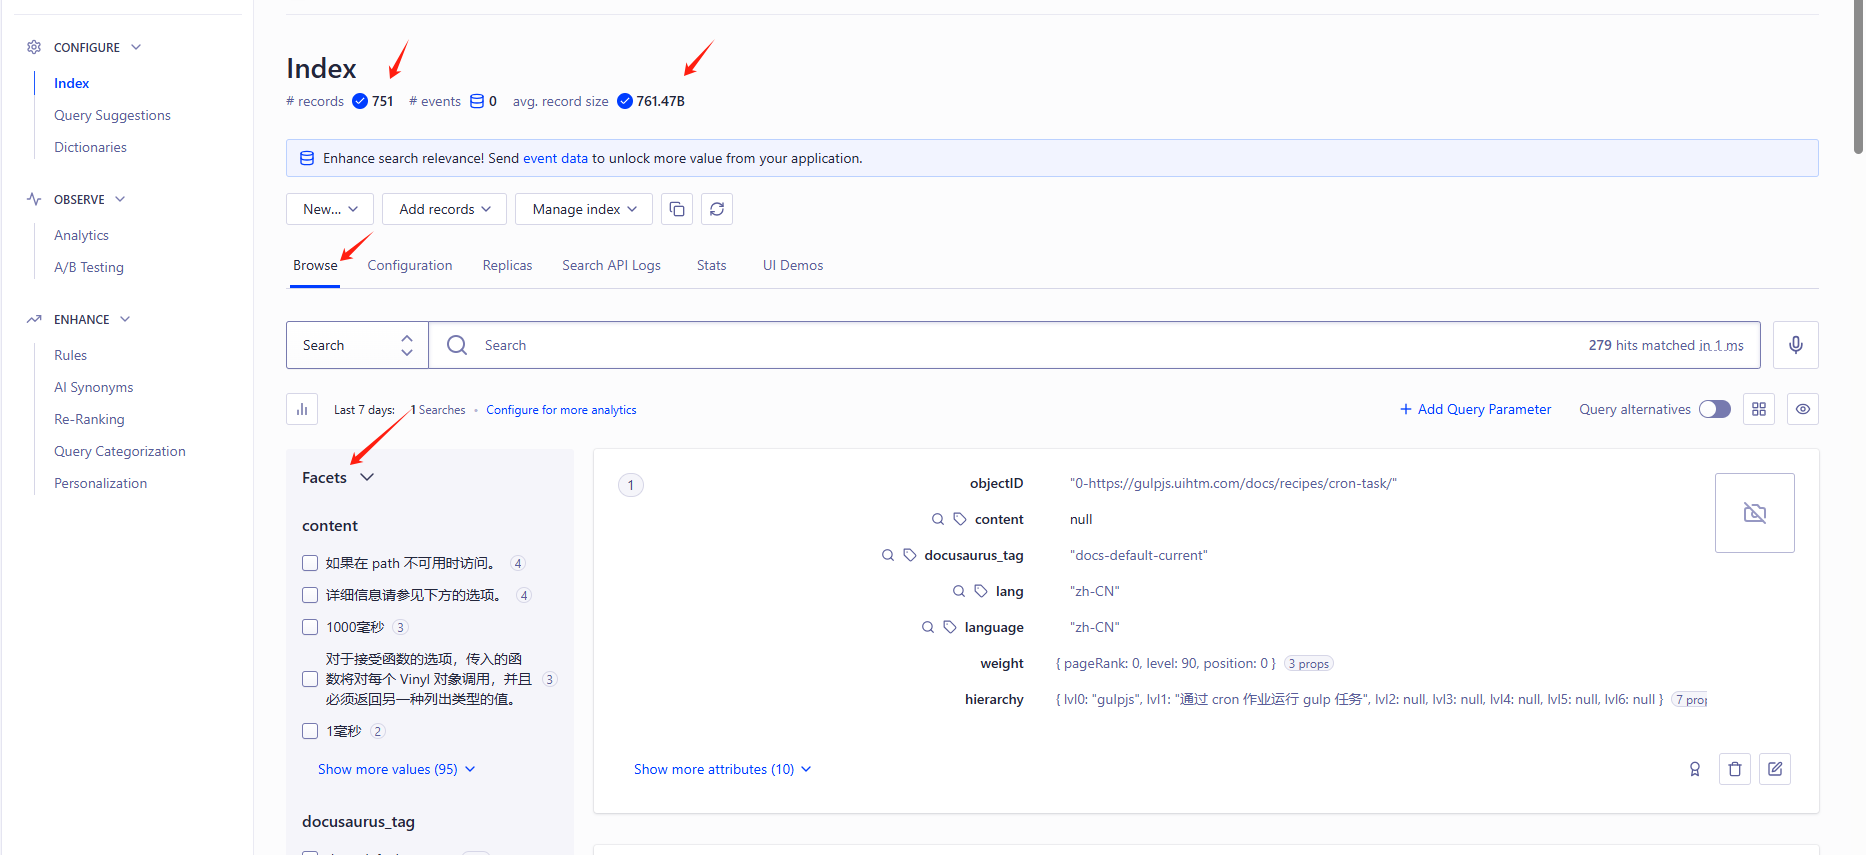The width and height of the screenshot is (1866, 855).
Task: Click the records verified check badge
Action: [360, 101]
